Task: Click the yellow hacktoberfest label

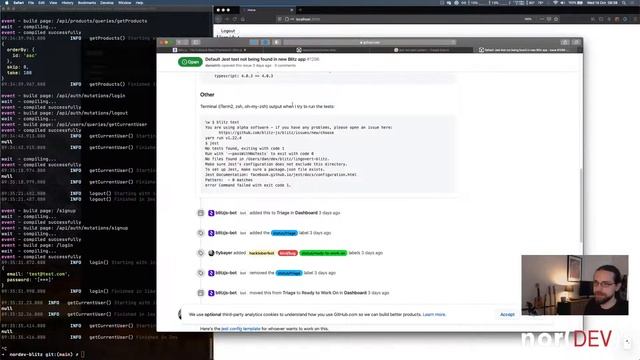Action: click(261, 253)
